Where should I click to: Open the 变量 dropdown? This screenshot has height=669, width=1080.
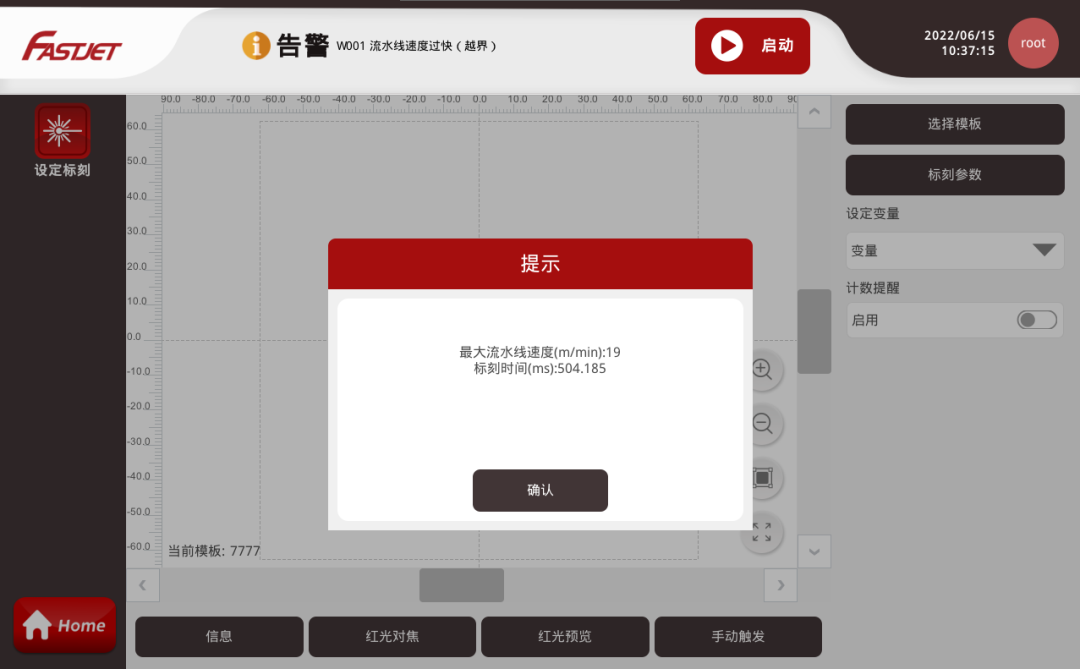click(955, 251)
